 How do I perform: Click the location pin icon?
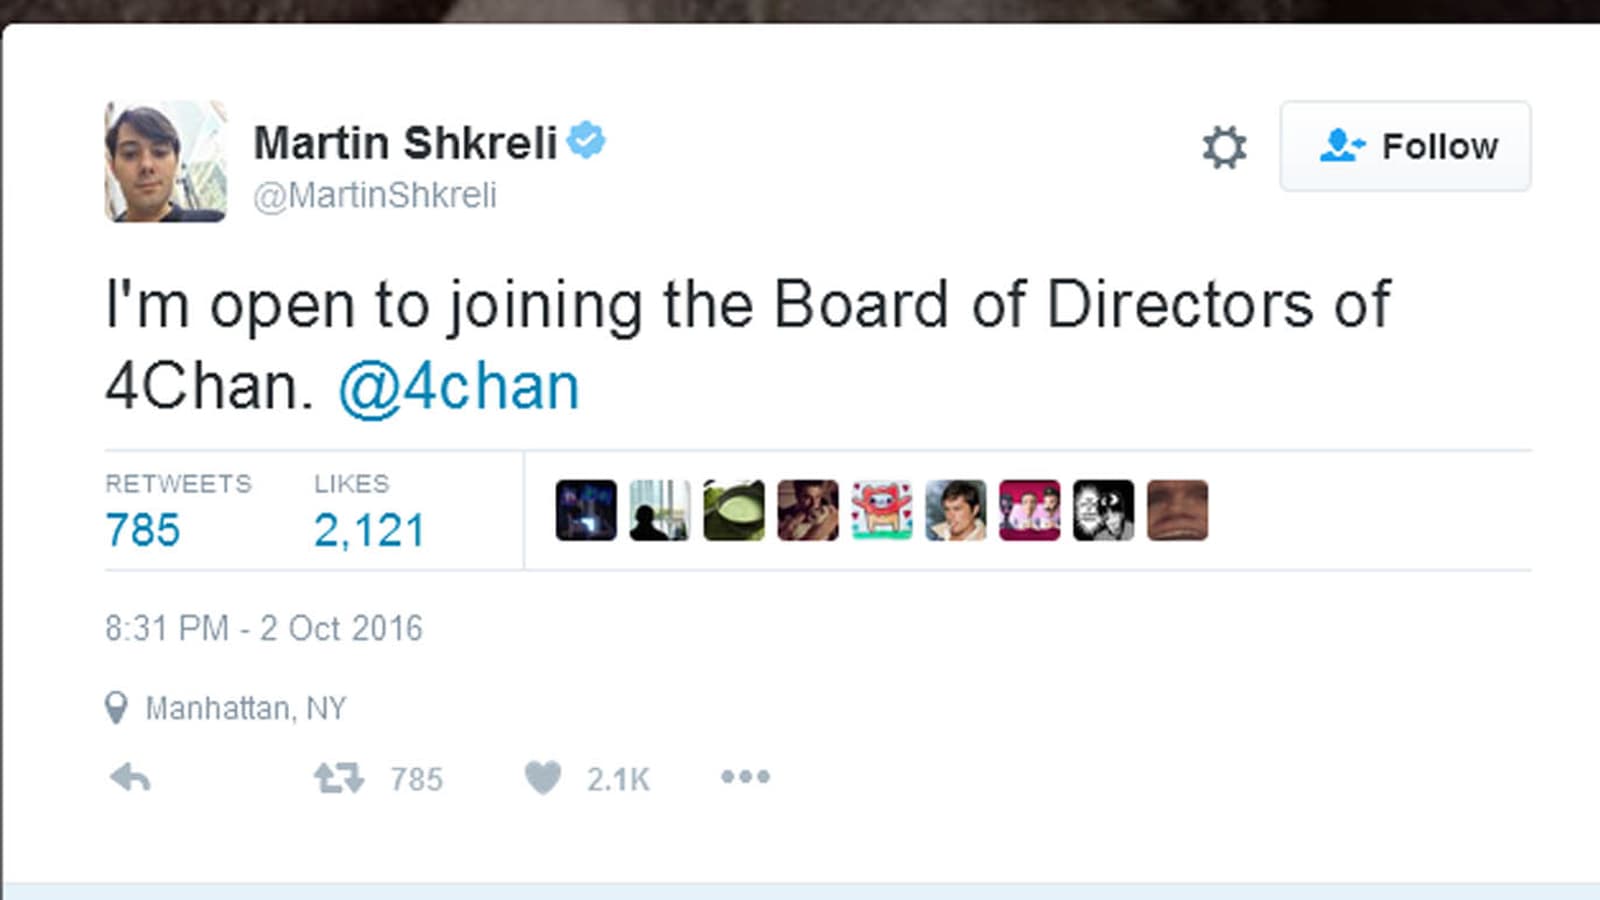[116, 708]
